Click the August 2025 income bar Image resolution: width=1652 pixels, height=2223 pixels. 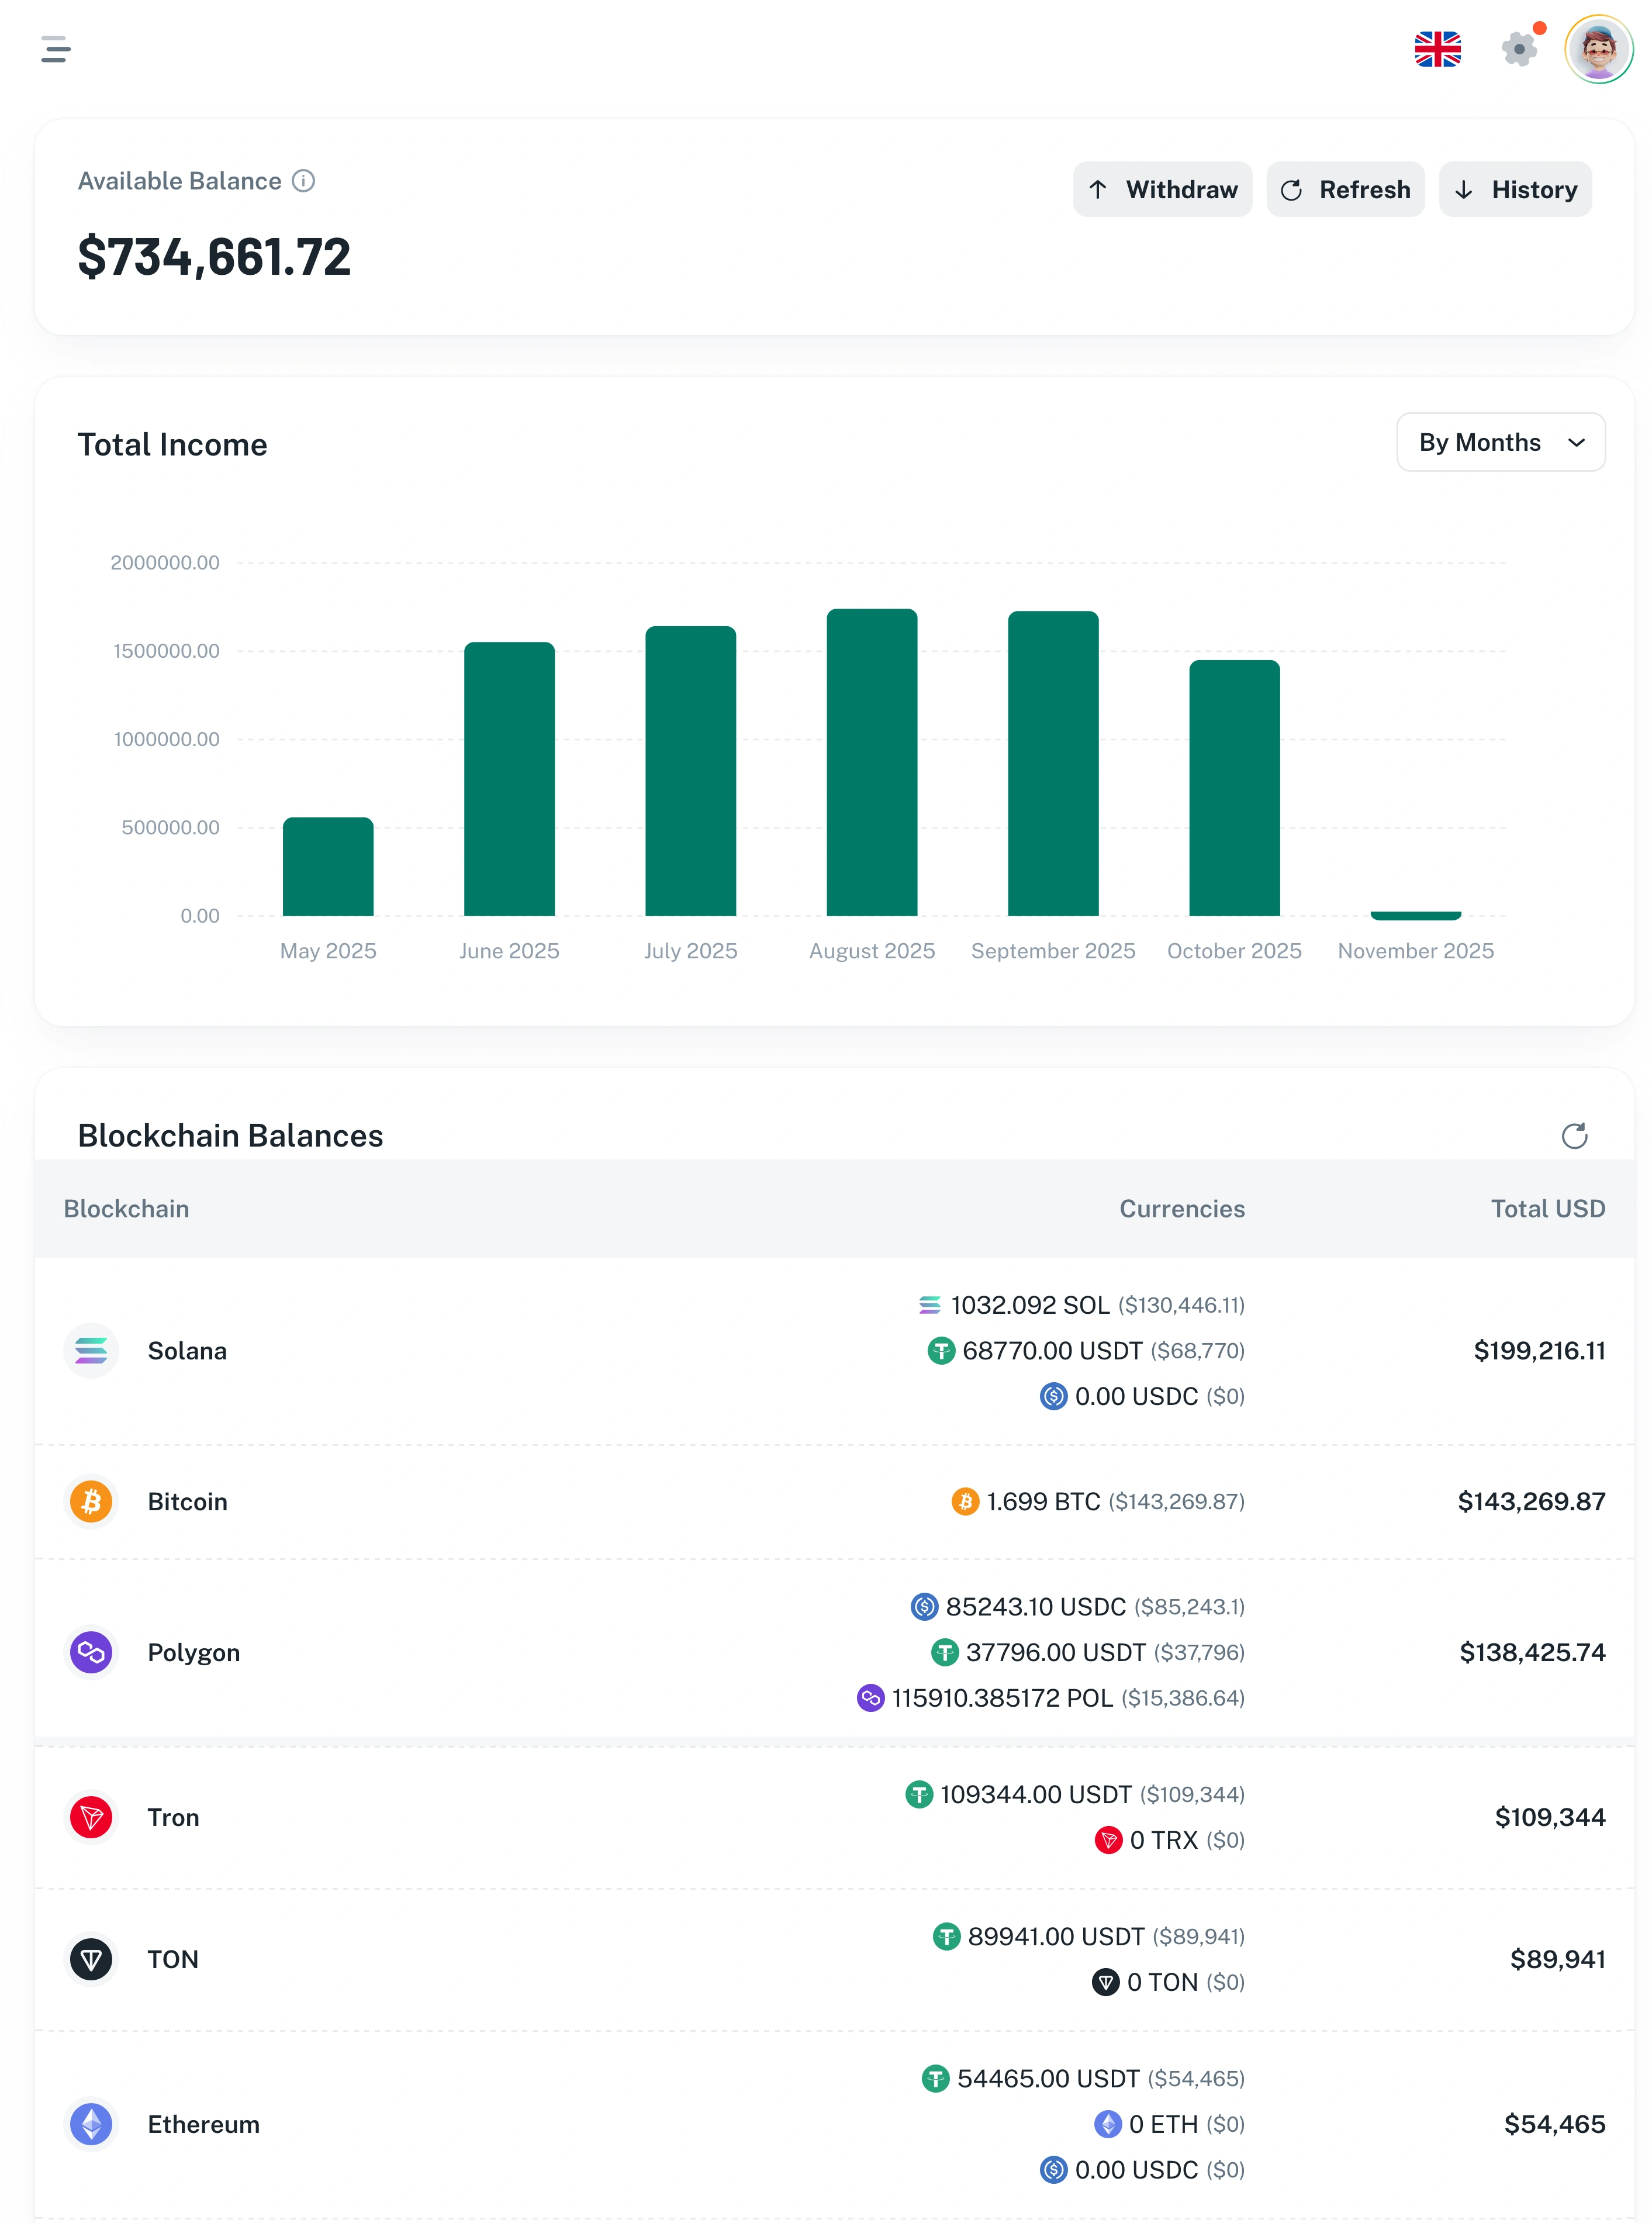point(872,763)
